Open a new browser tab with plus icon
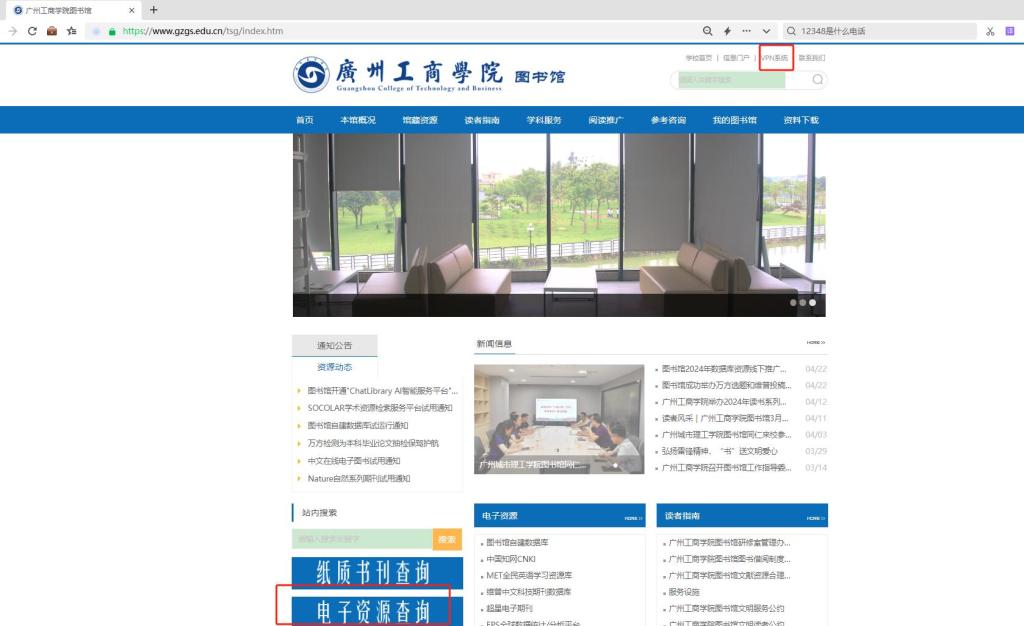This screenshot has height=626, width=1024. point(153,10)
